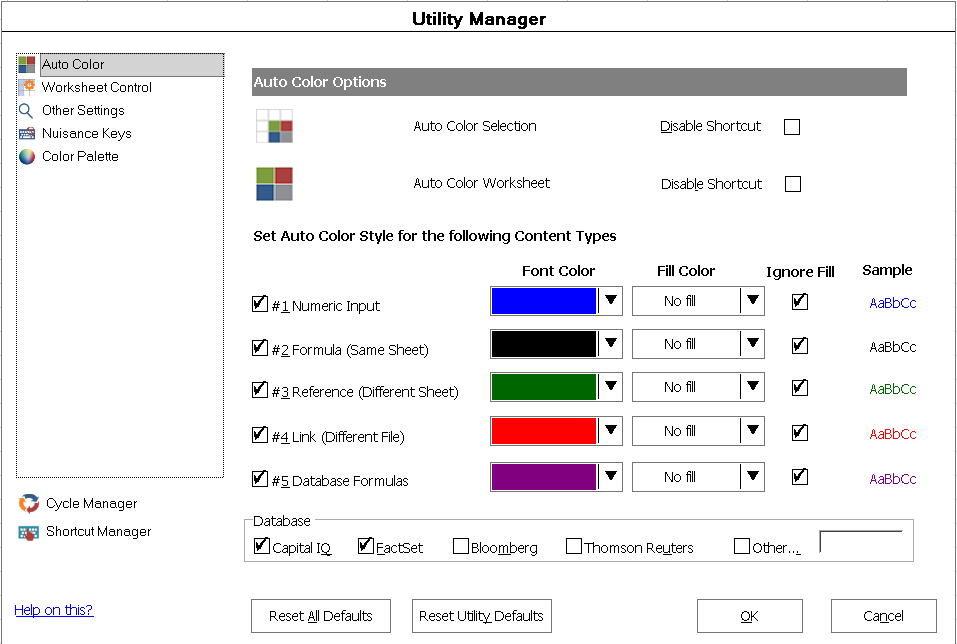957x644 pixels.
Task: Open the Help on this? link
Action: pyautogui.click(x=54, y=610)
